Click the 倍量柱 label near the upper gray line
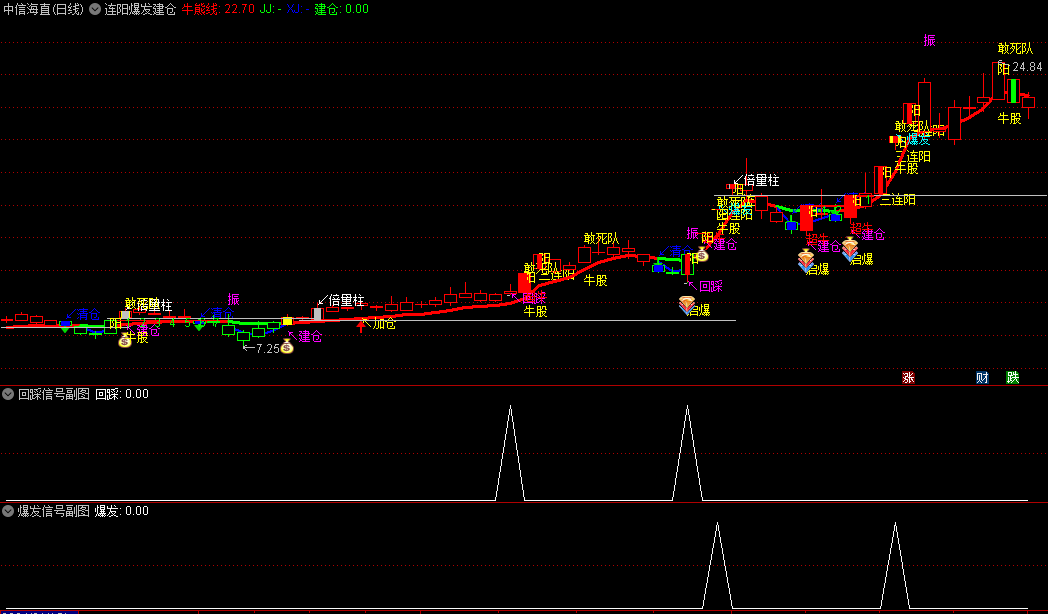This screenshot has height=614, width=1048. coord(761,180)
